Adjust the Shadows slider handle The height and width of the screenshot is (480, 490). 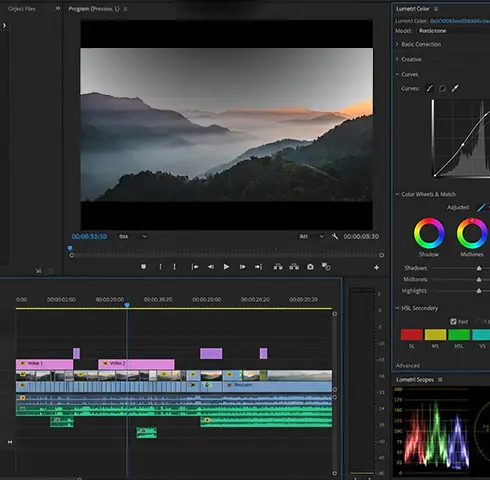479,268
